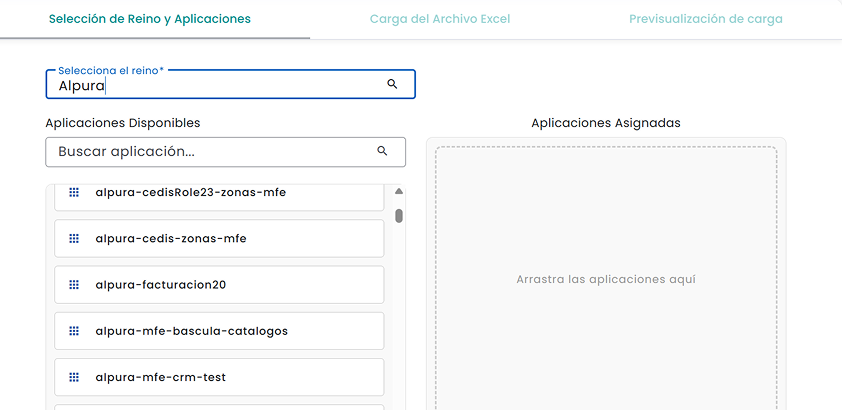Go to Previsualización de carga tab
Viewport: 842px width, 410px height.
(x=706, y=19)
